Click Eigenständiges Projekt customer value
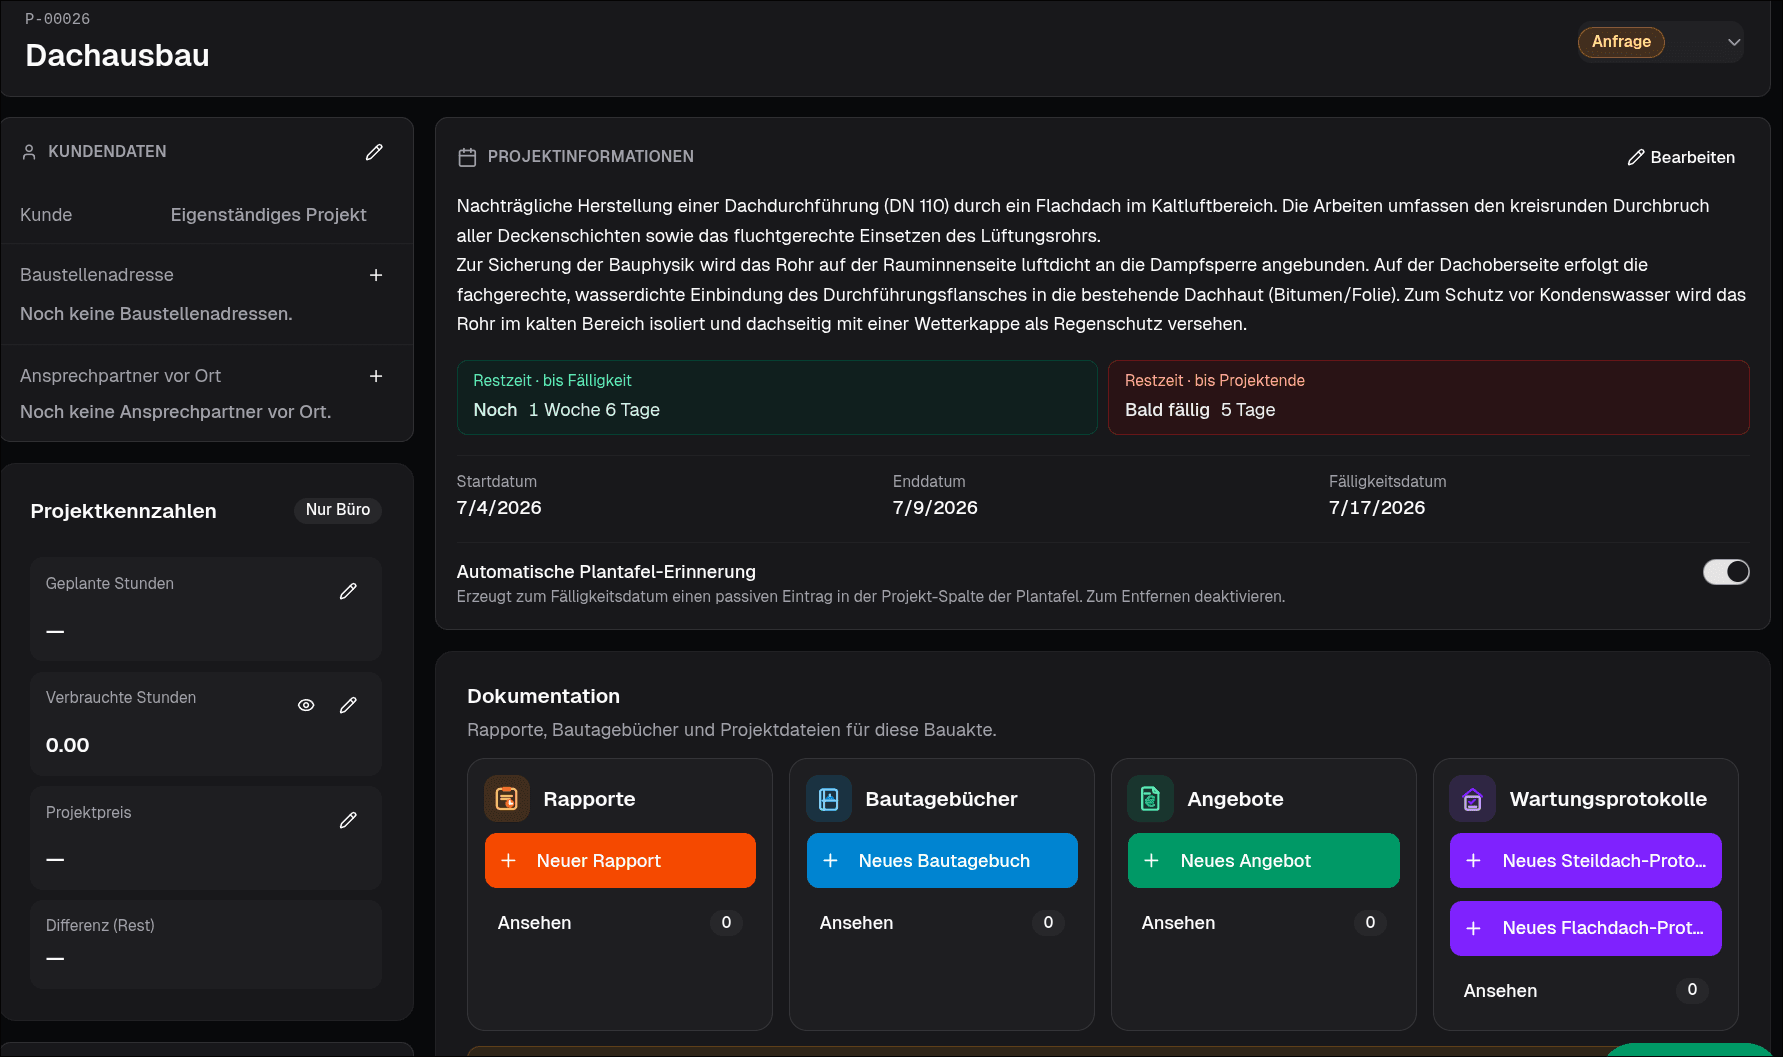This screenshot has width=1783, height=1057. [268, 215]
